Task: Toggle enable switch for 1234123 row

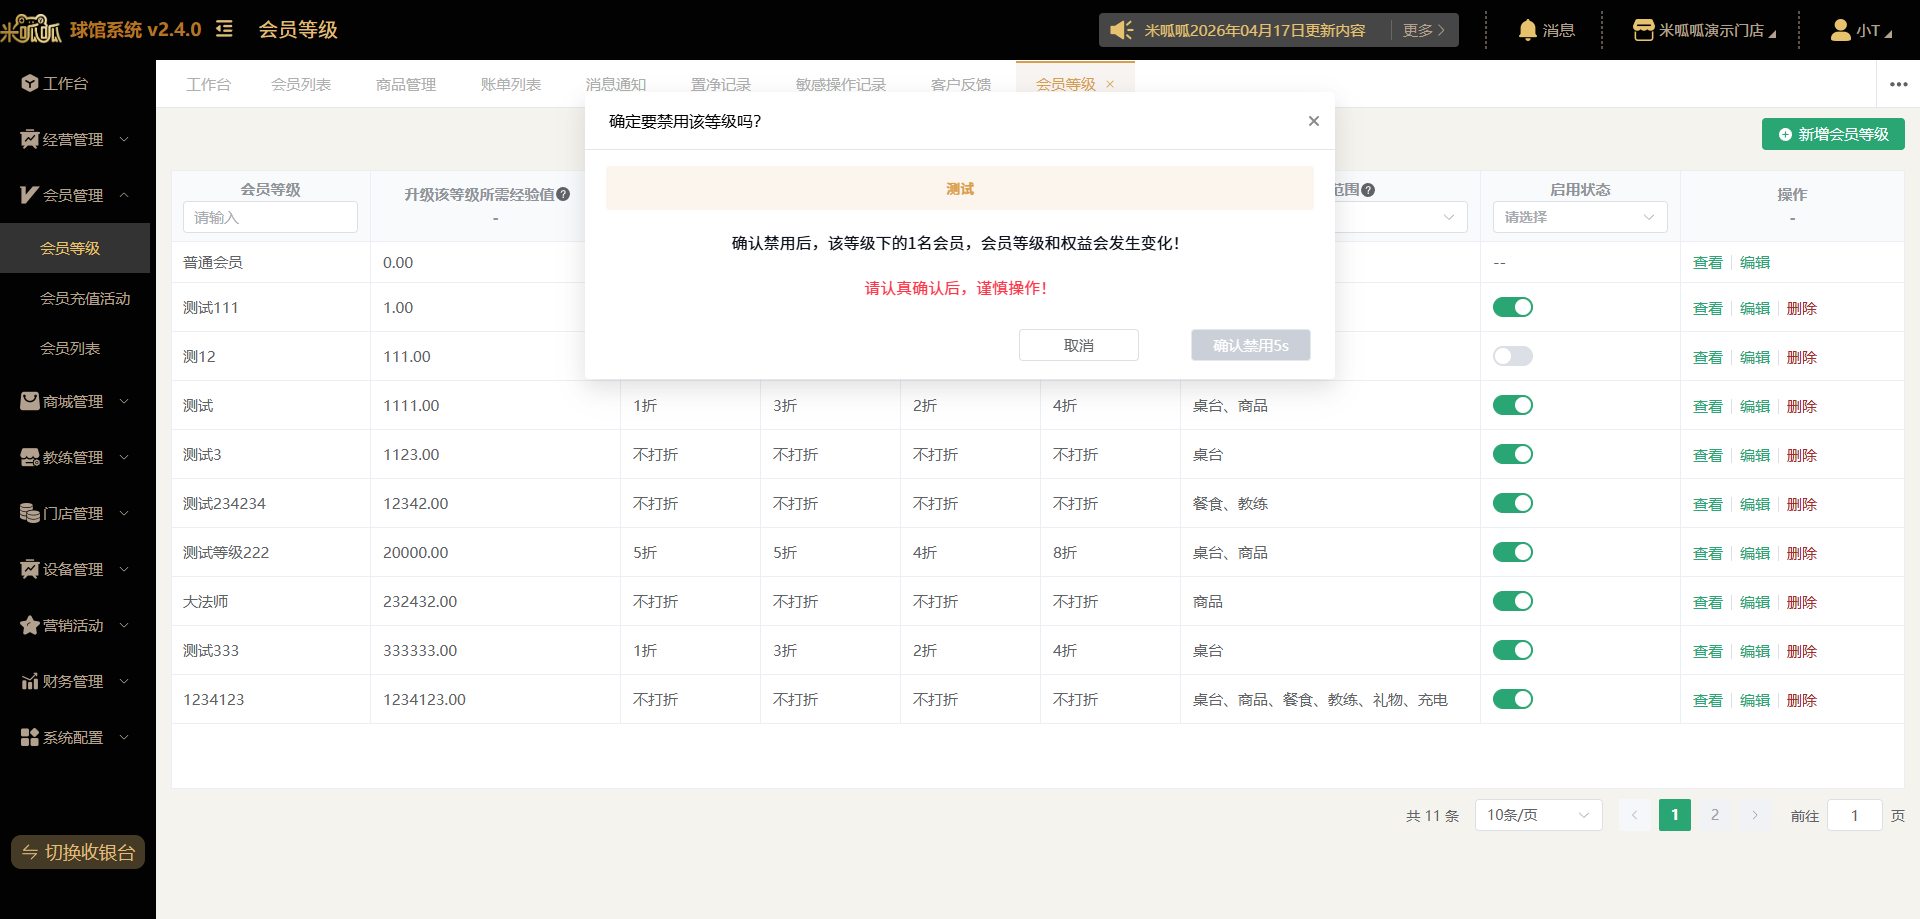Action: click(1513, 699)
